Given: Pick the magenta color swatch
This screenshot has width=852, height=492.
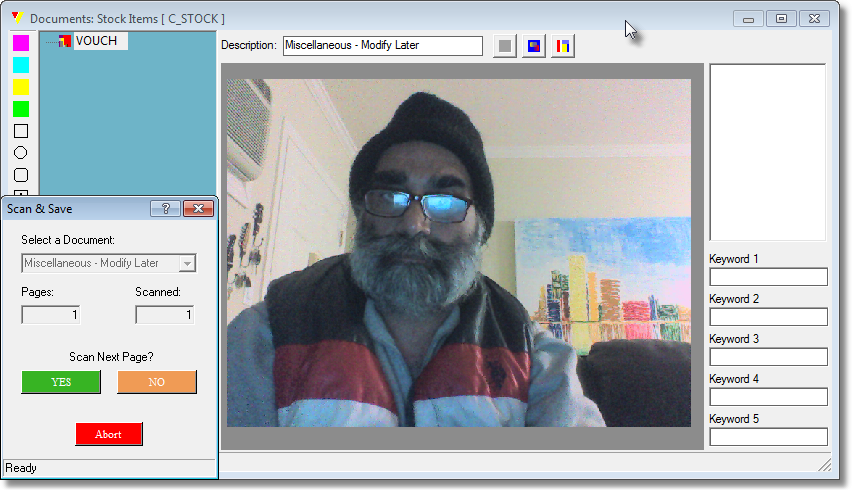Looking at the screenshot, I should coord(21,43).
